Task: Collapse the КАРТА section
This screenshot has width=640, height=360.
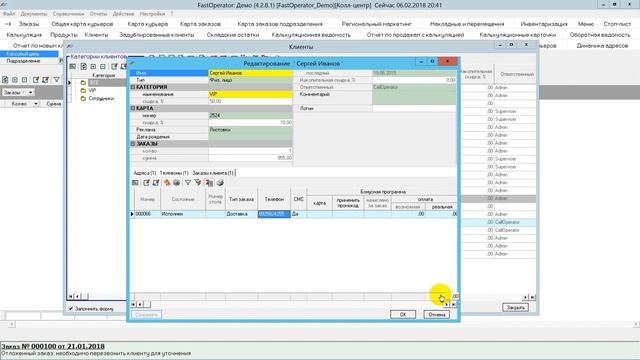Action: click(x=133, y=108)
